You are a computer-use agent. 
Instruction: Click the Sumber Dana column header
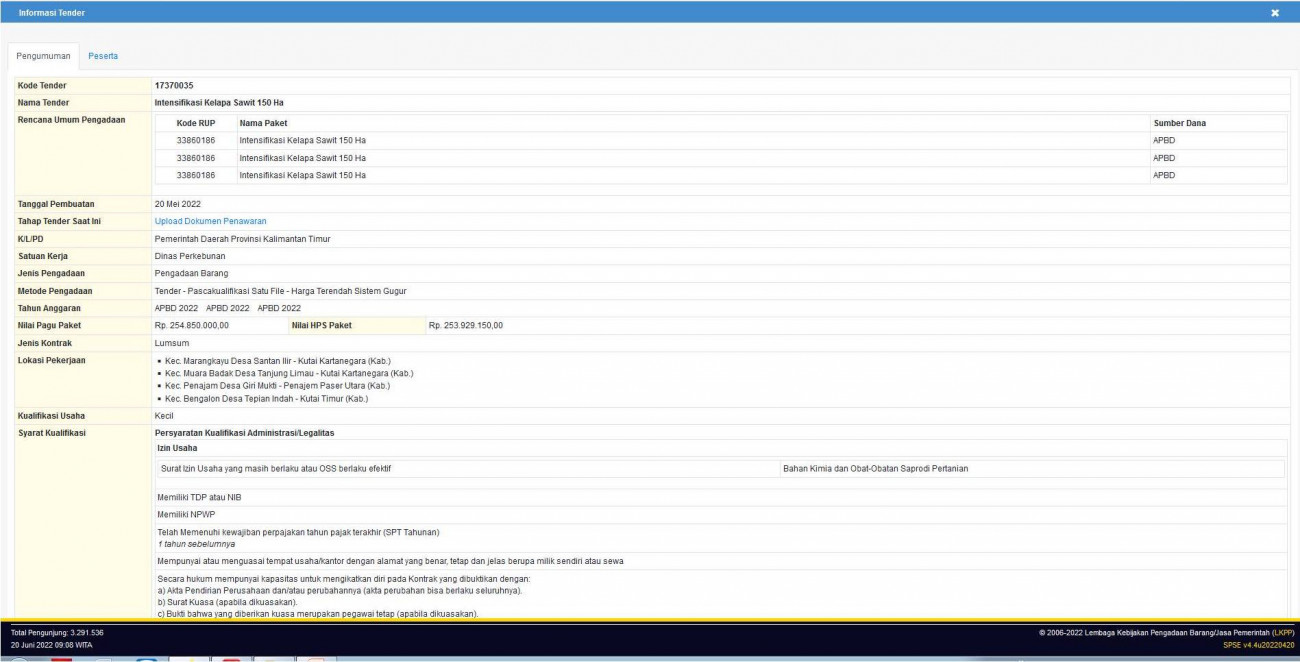tap(1178, 123)
